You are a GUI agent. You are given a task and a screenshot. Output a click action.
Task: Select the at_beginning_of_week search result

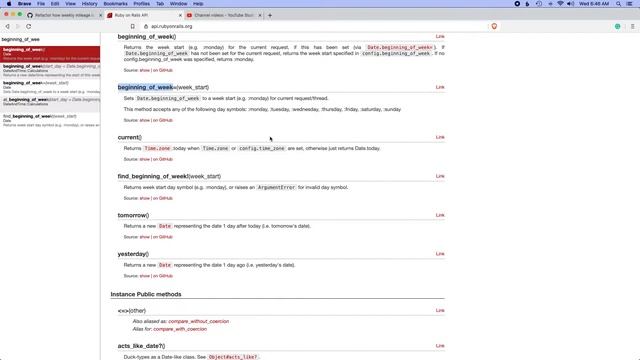50,104
